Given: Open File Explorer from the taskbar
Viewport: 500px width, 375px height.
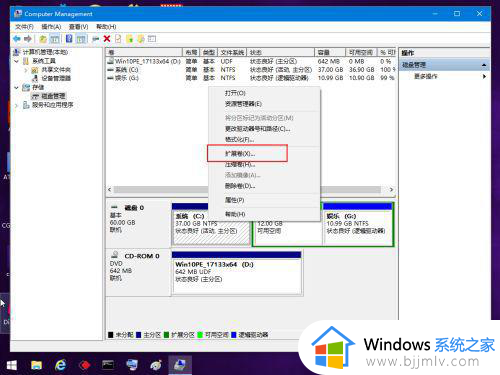Looking at the screenshot, I should tap(36, 365).
